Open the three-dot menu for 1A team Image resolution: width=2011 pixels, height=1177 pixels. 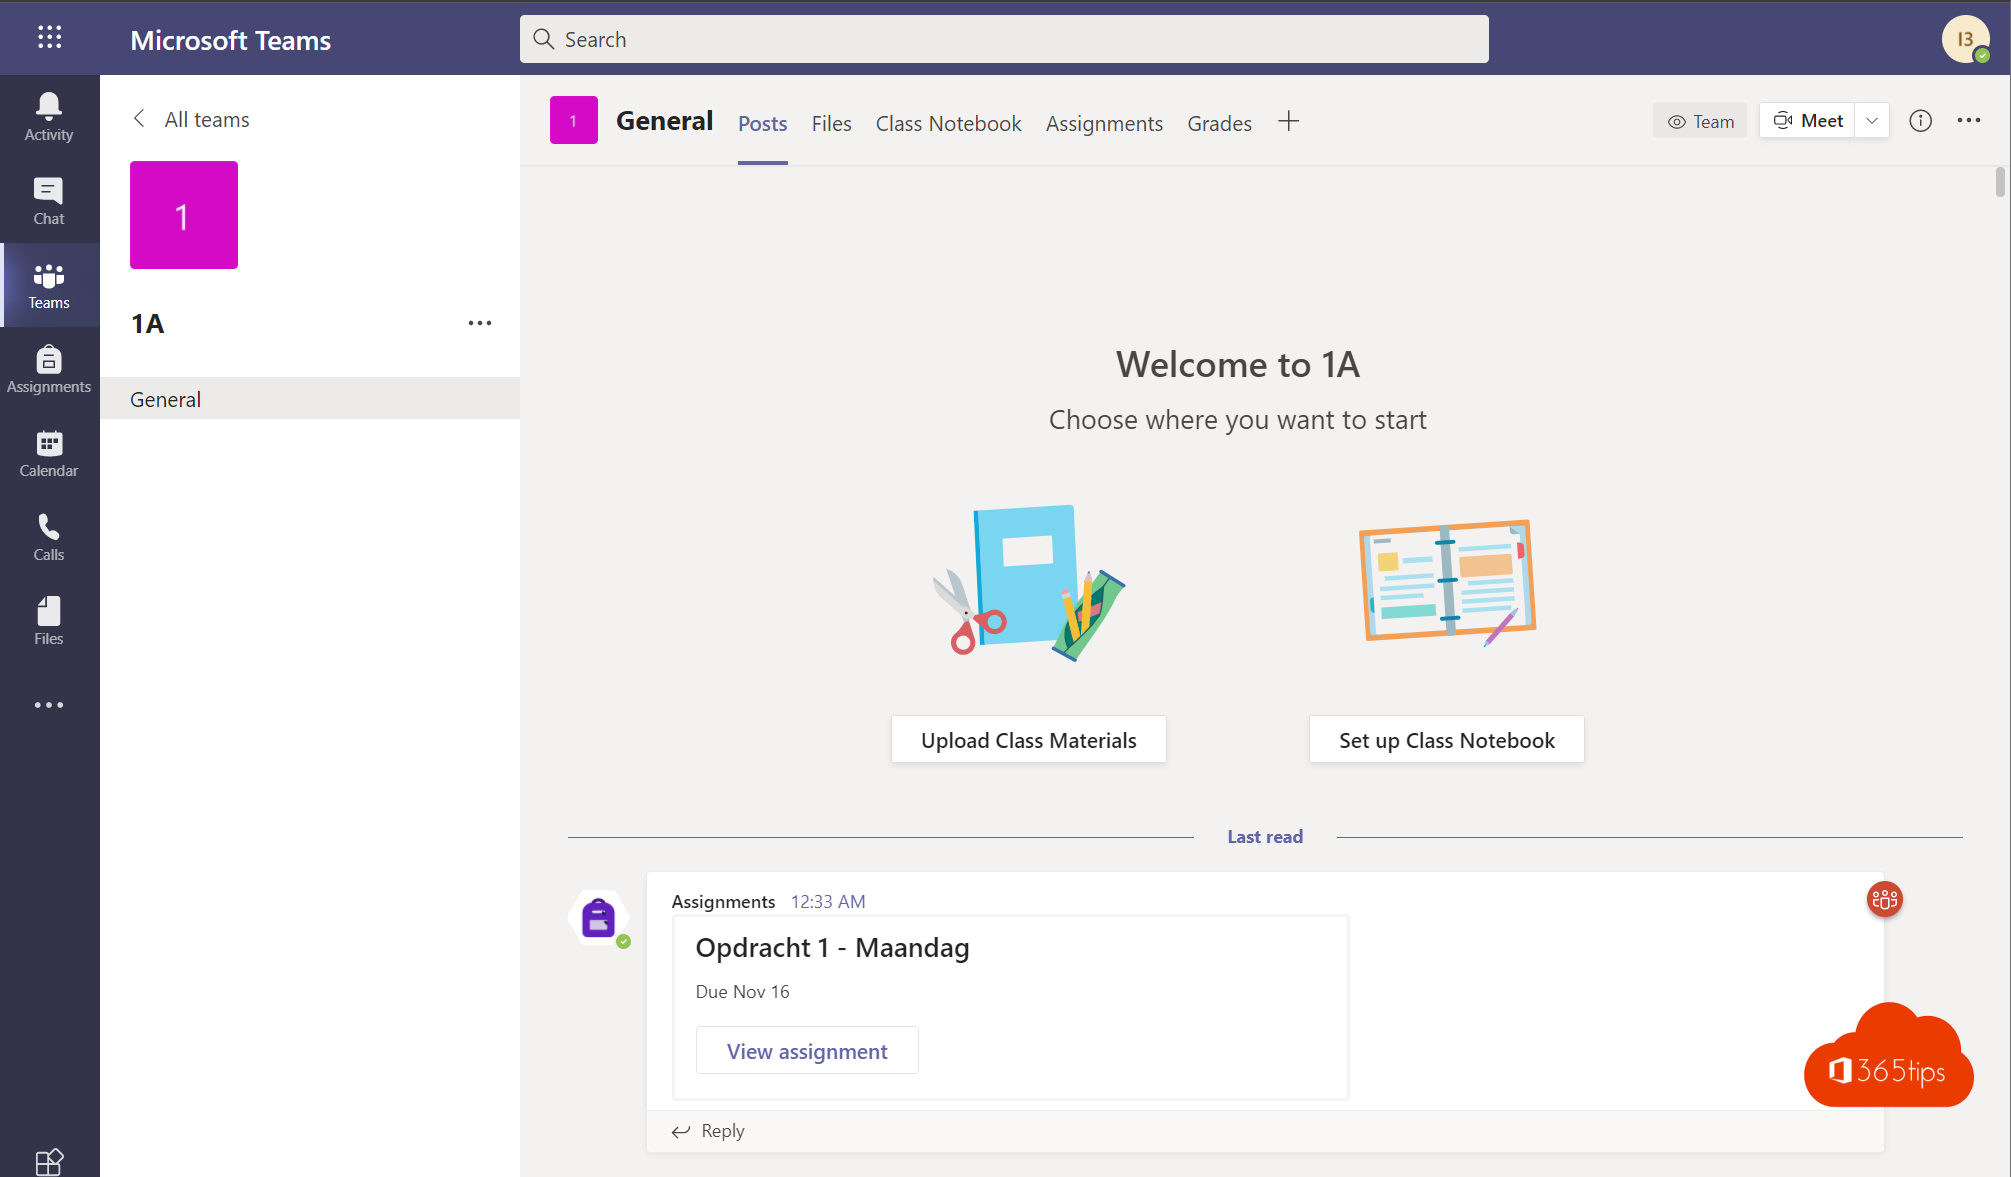(480, 324)
